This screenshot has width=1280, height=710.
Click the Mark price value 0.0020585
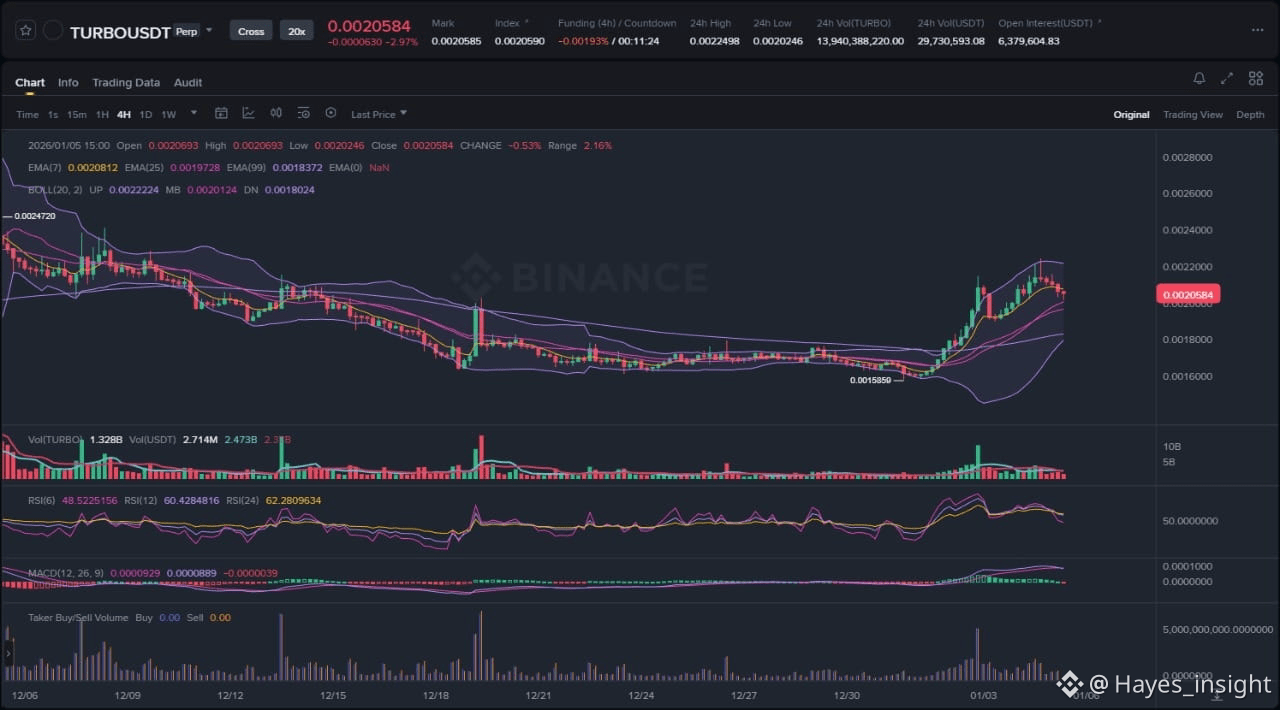pyautogui.click(x=456, y=41)
